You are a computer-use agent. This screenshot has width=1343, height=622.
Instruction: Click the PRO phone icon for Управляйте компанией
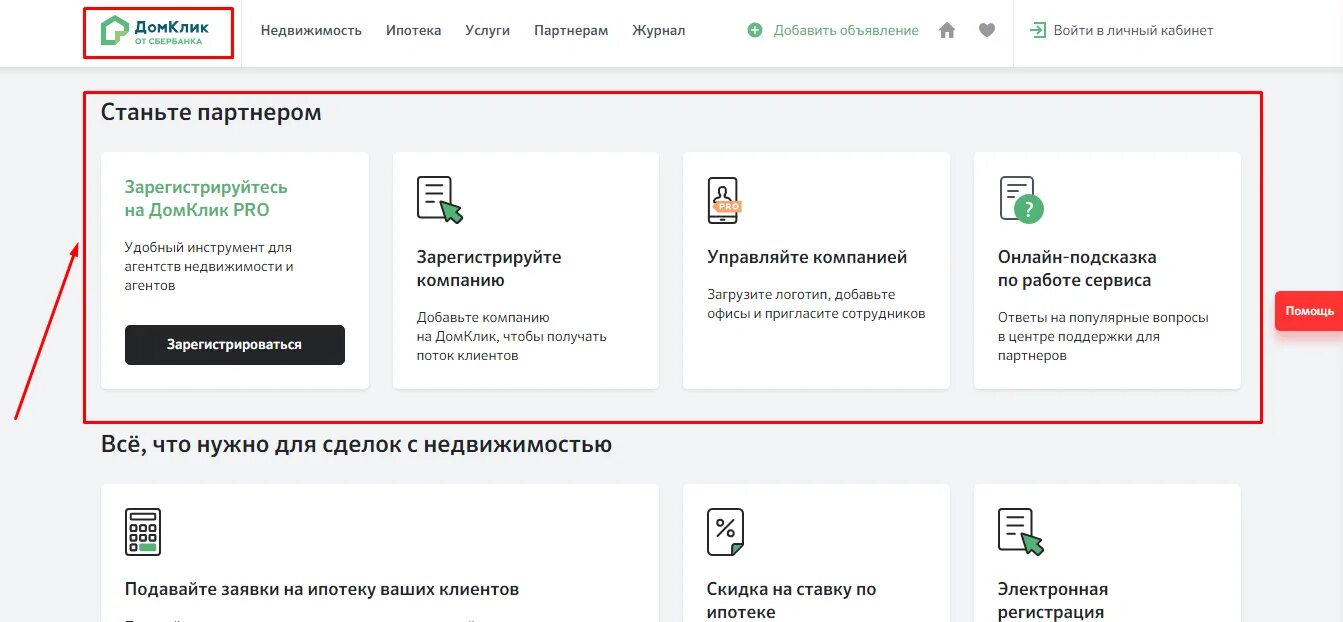point(724,200)
